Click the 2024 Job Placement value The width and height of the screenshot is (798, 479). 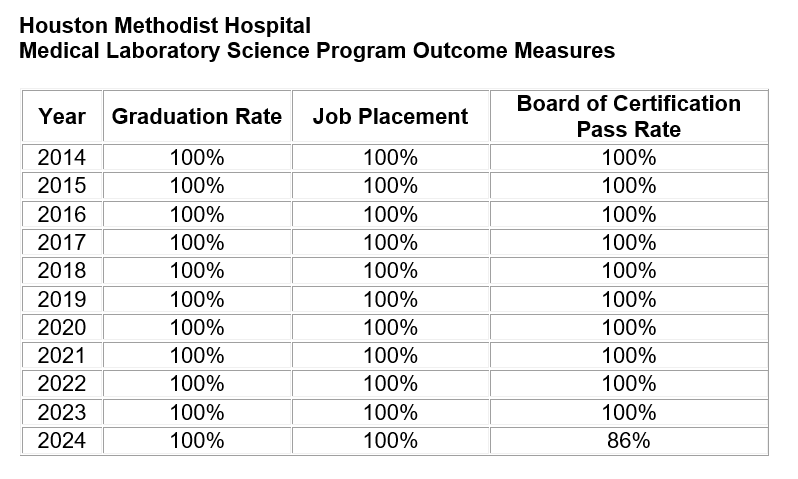390,440
